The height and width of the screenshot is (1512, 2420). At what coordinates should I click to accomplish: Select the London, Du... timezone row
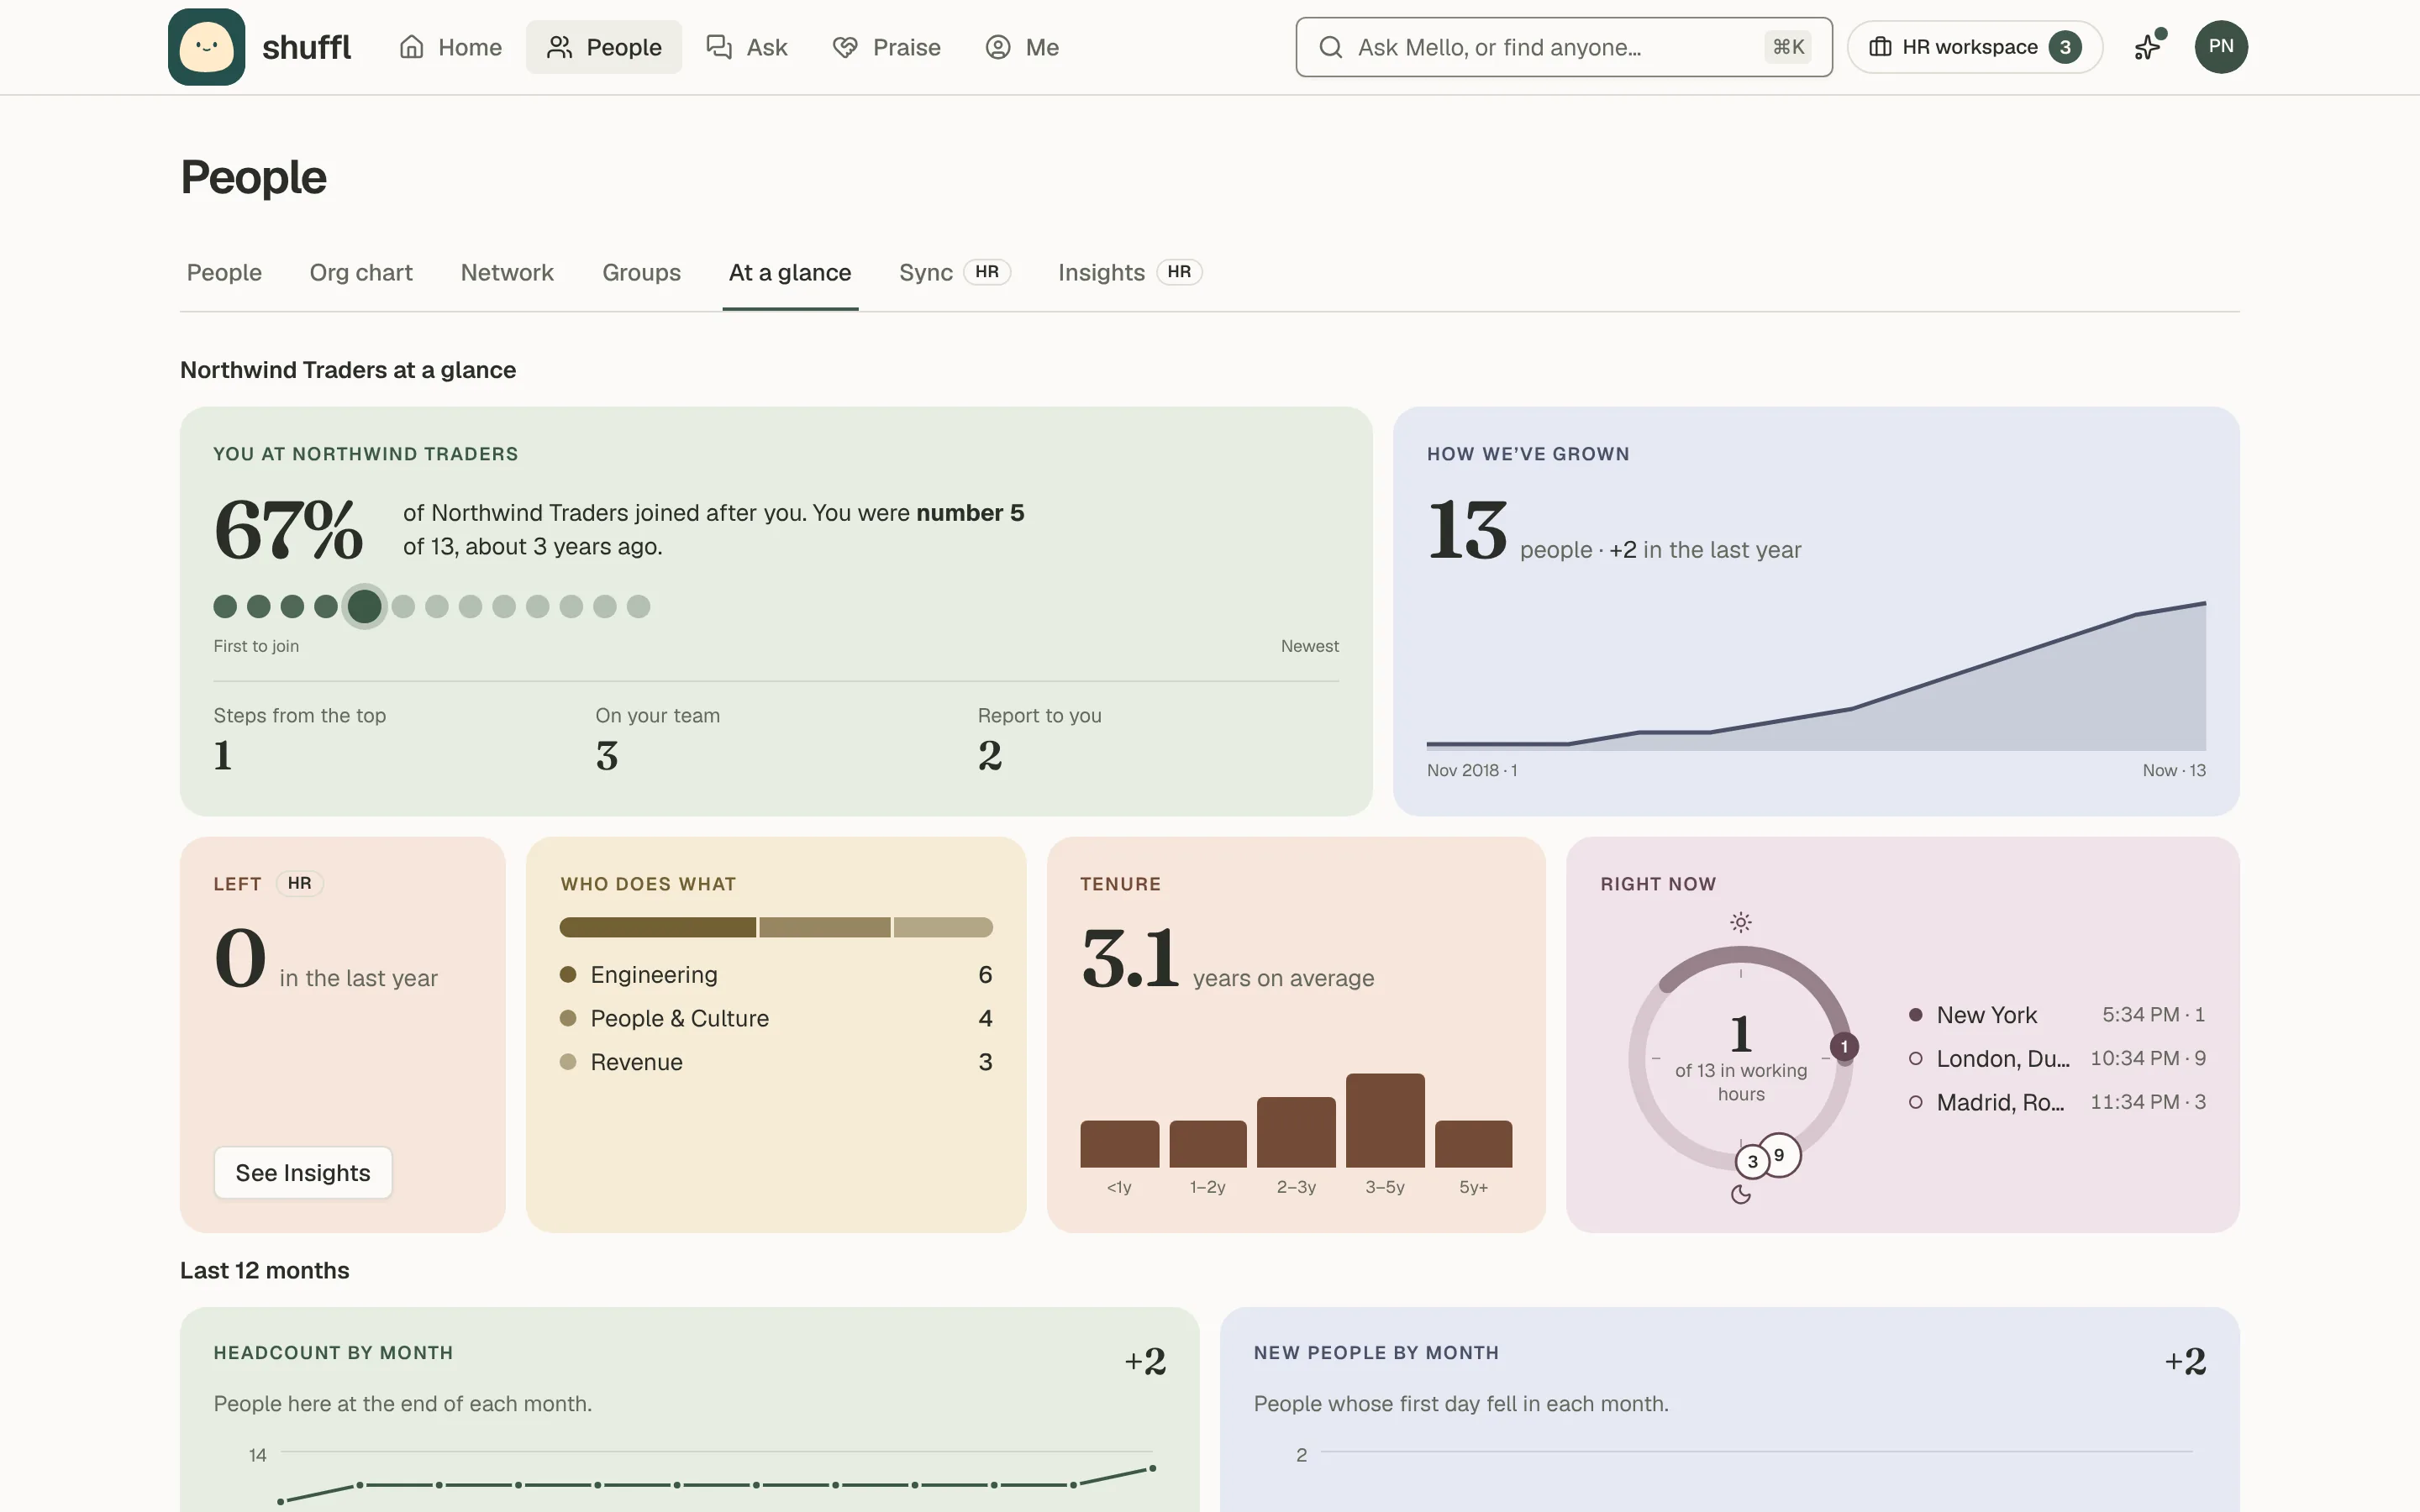click(x=2056, y=1058)
